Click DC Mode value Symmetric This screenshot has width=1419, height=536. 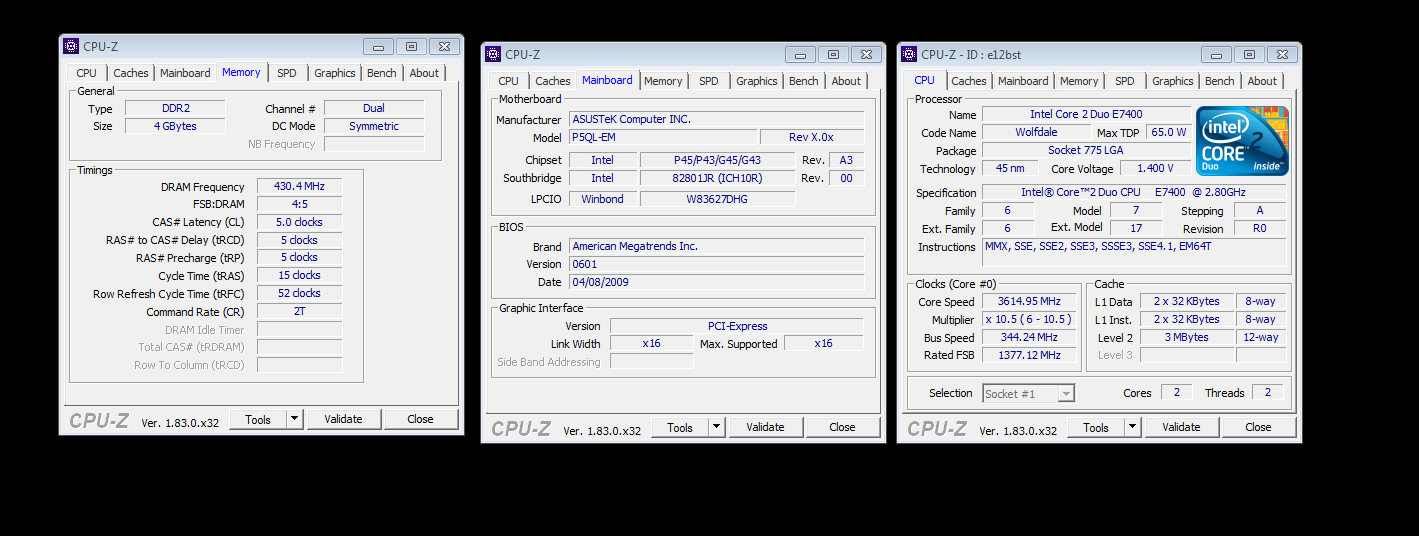click(374, 126)
